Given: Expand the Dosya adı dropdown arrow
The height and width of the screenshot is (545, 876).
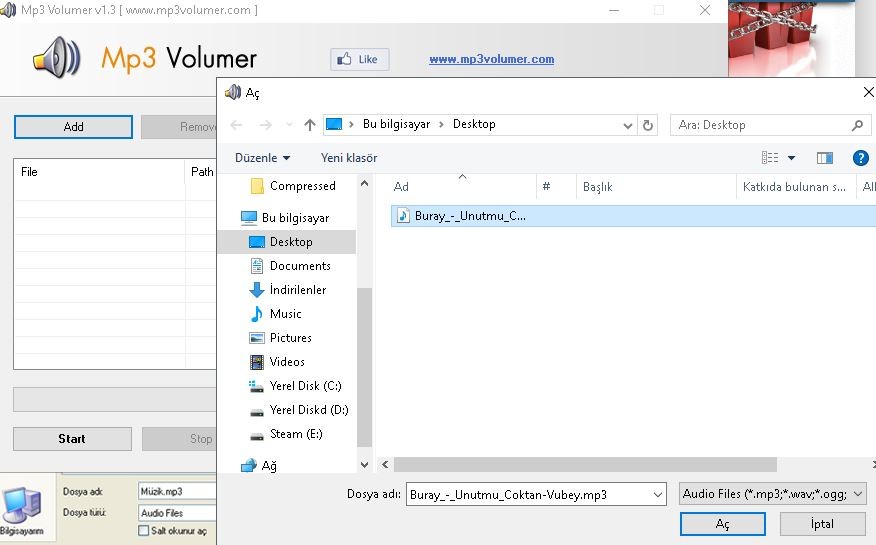Looking at the screenshot, I should pos(658,494).
